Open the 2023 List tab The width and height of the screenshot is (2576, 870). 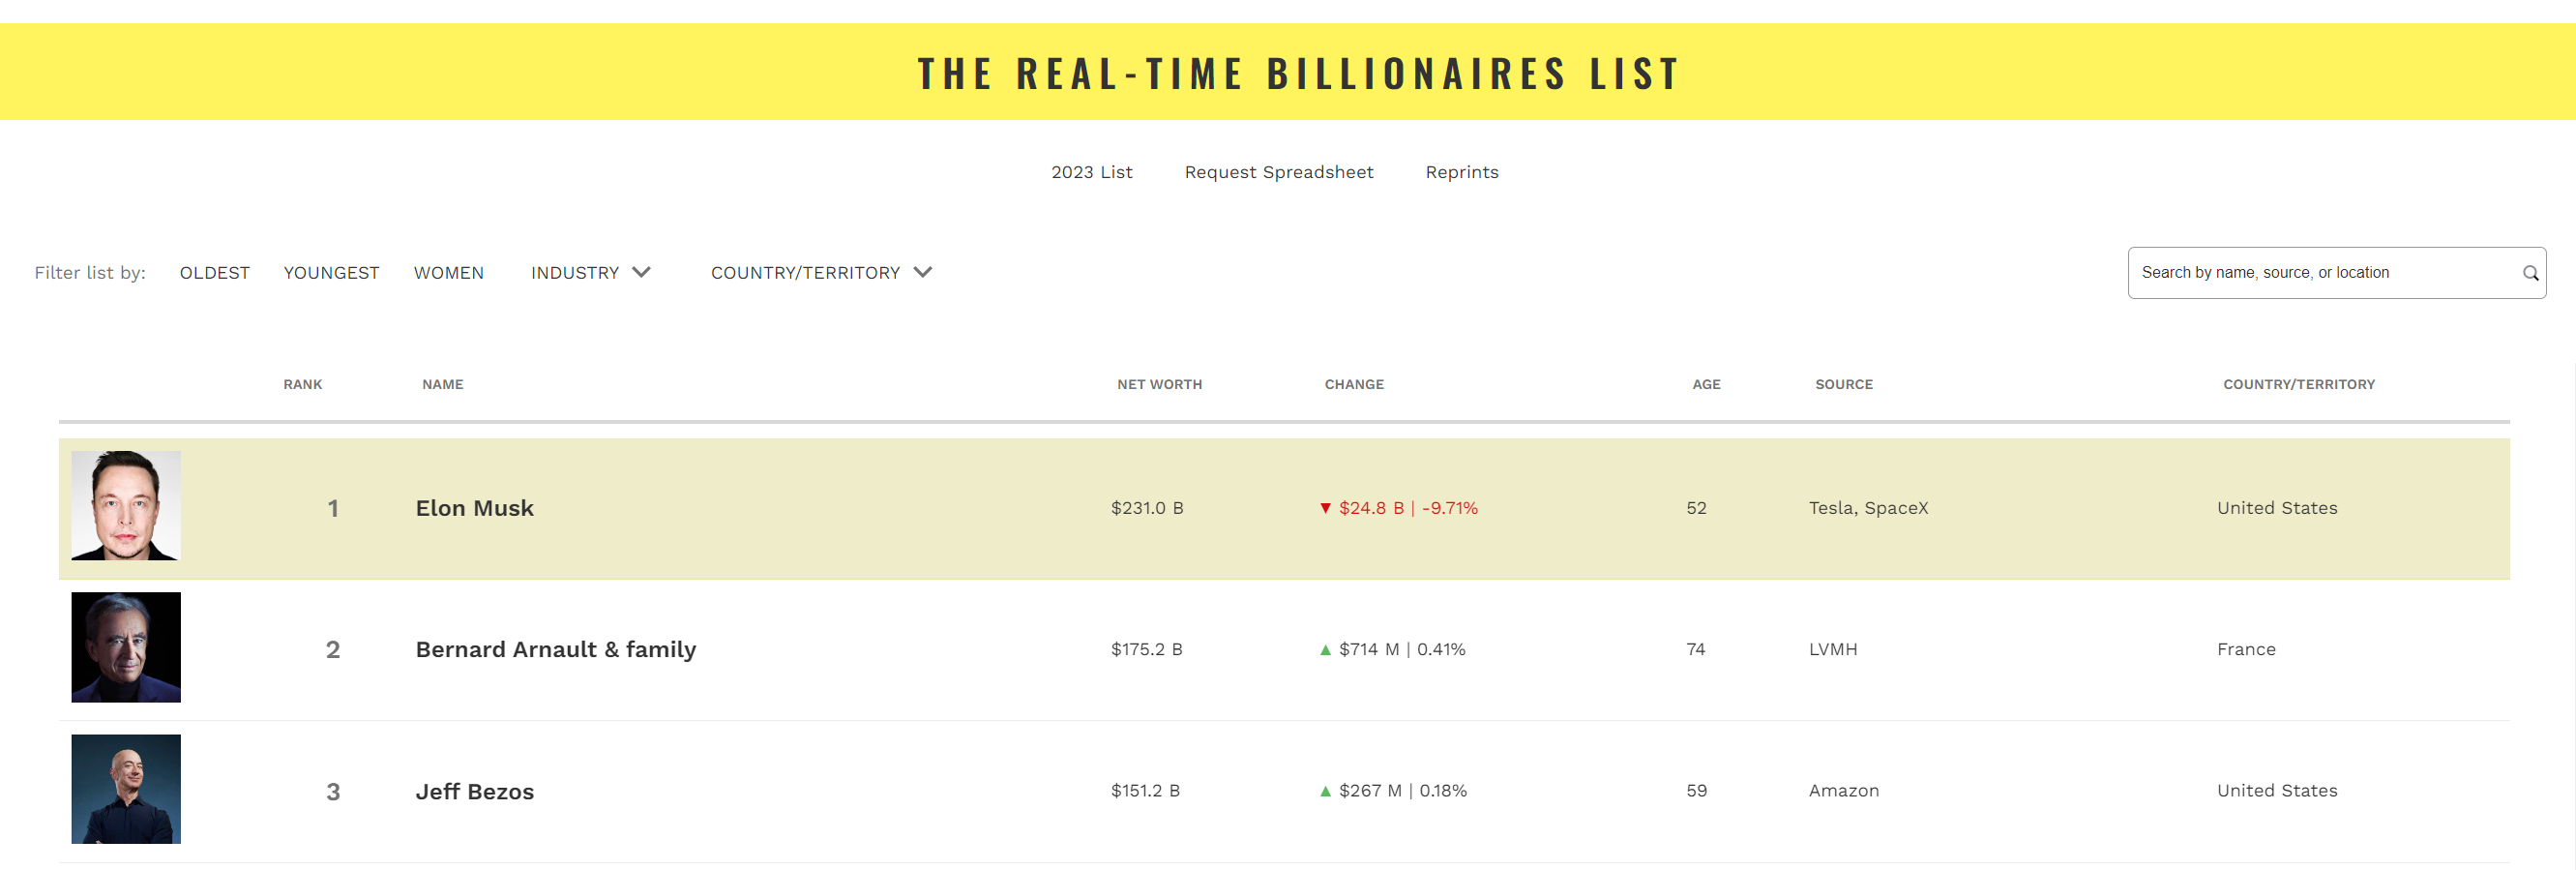(1091, 172)
